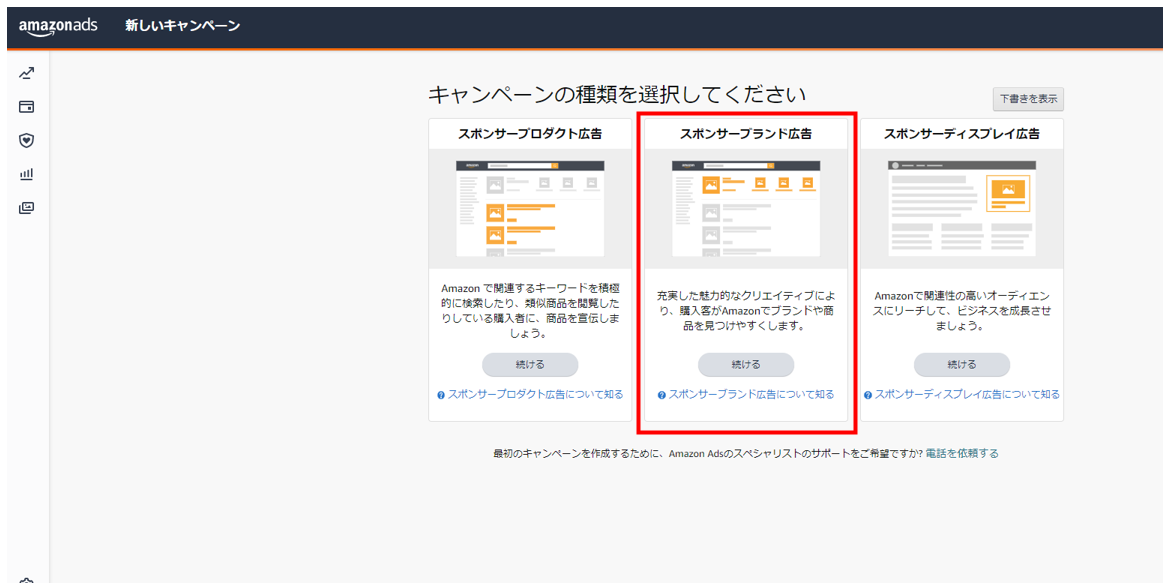Click the Amazon Ads logo
This screenshot has width=1166, height=586.
[x=58, y=26]
